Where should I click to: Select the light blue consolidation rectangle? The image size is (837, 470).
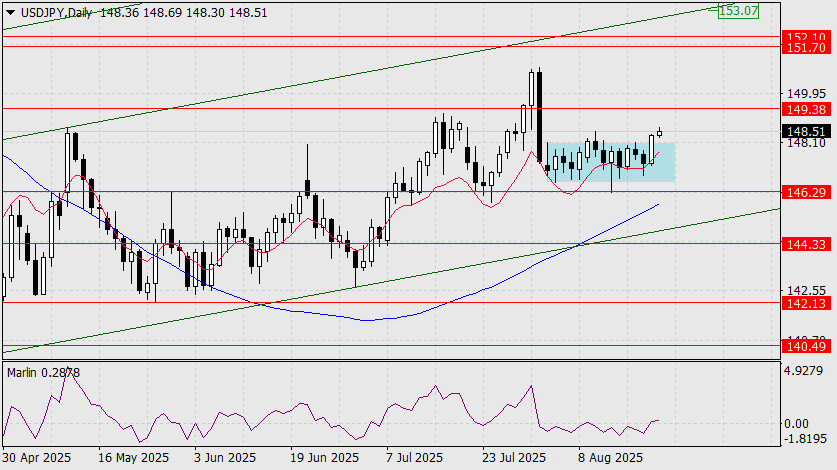(611, 162)
